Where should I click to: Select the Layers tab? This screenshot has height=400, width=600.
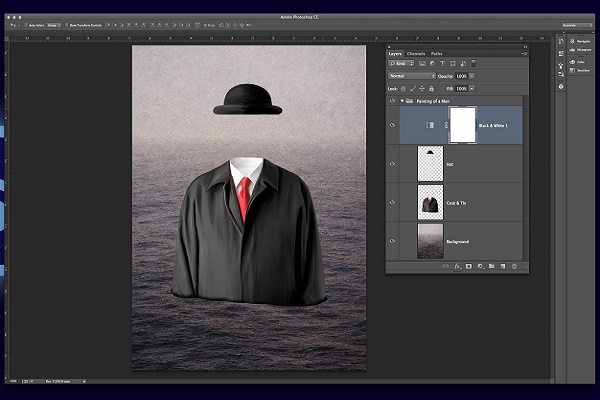point(395,54)
